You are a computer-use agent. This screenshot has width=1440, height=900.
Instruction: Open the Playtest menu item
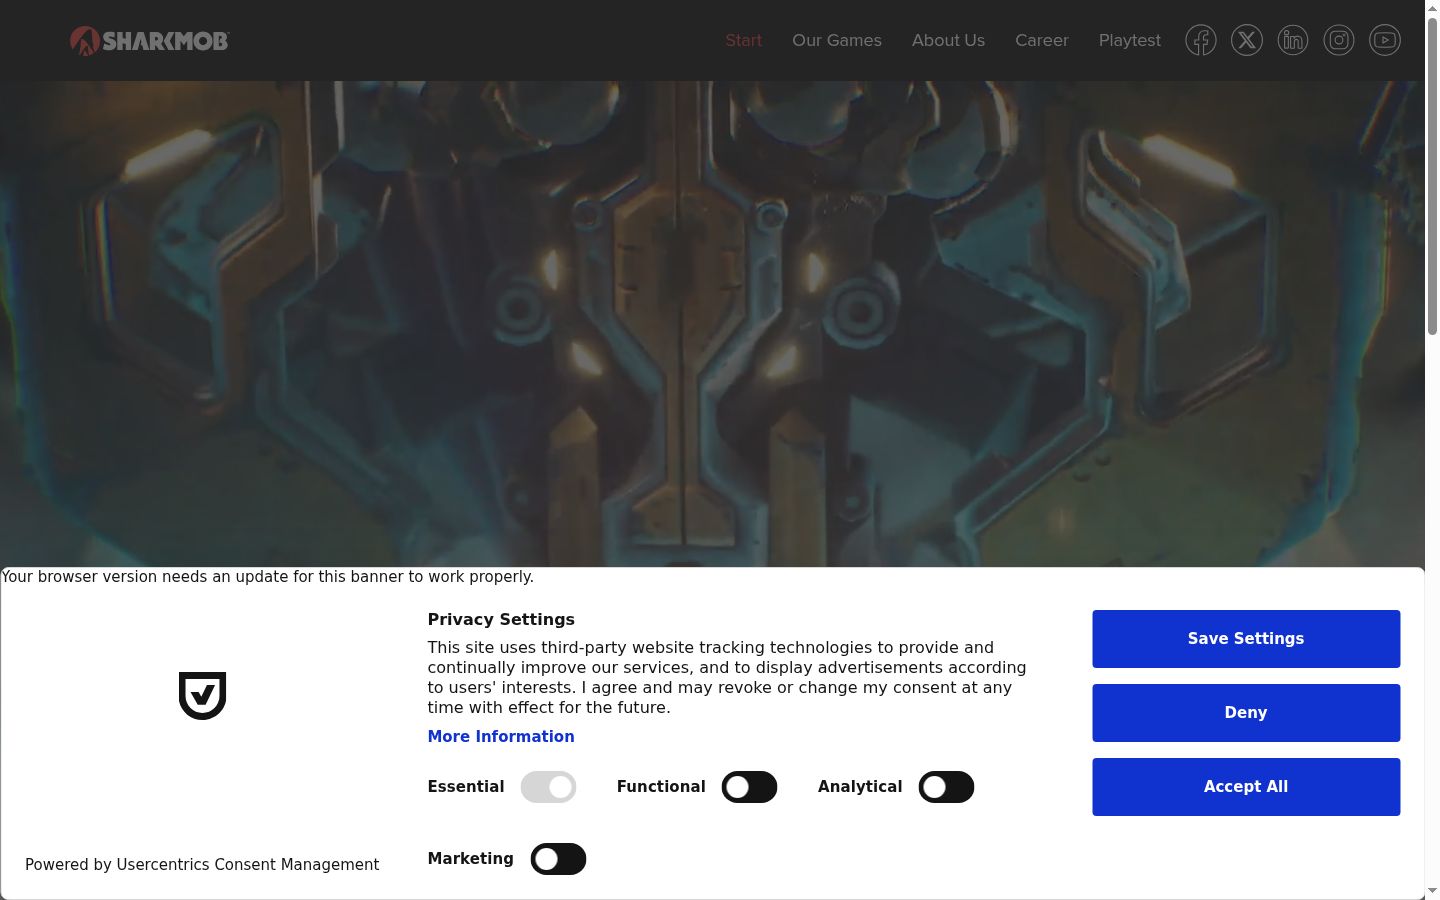(x=1130, y=40)
